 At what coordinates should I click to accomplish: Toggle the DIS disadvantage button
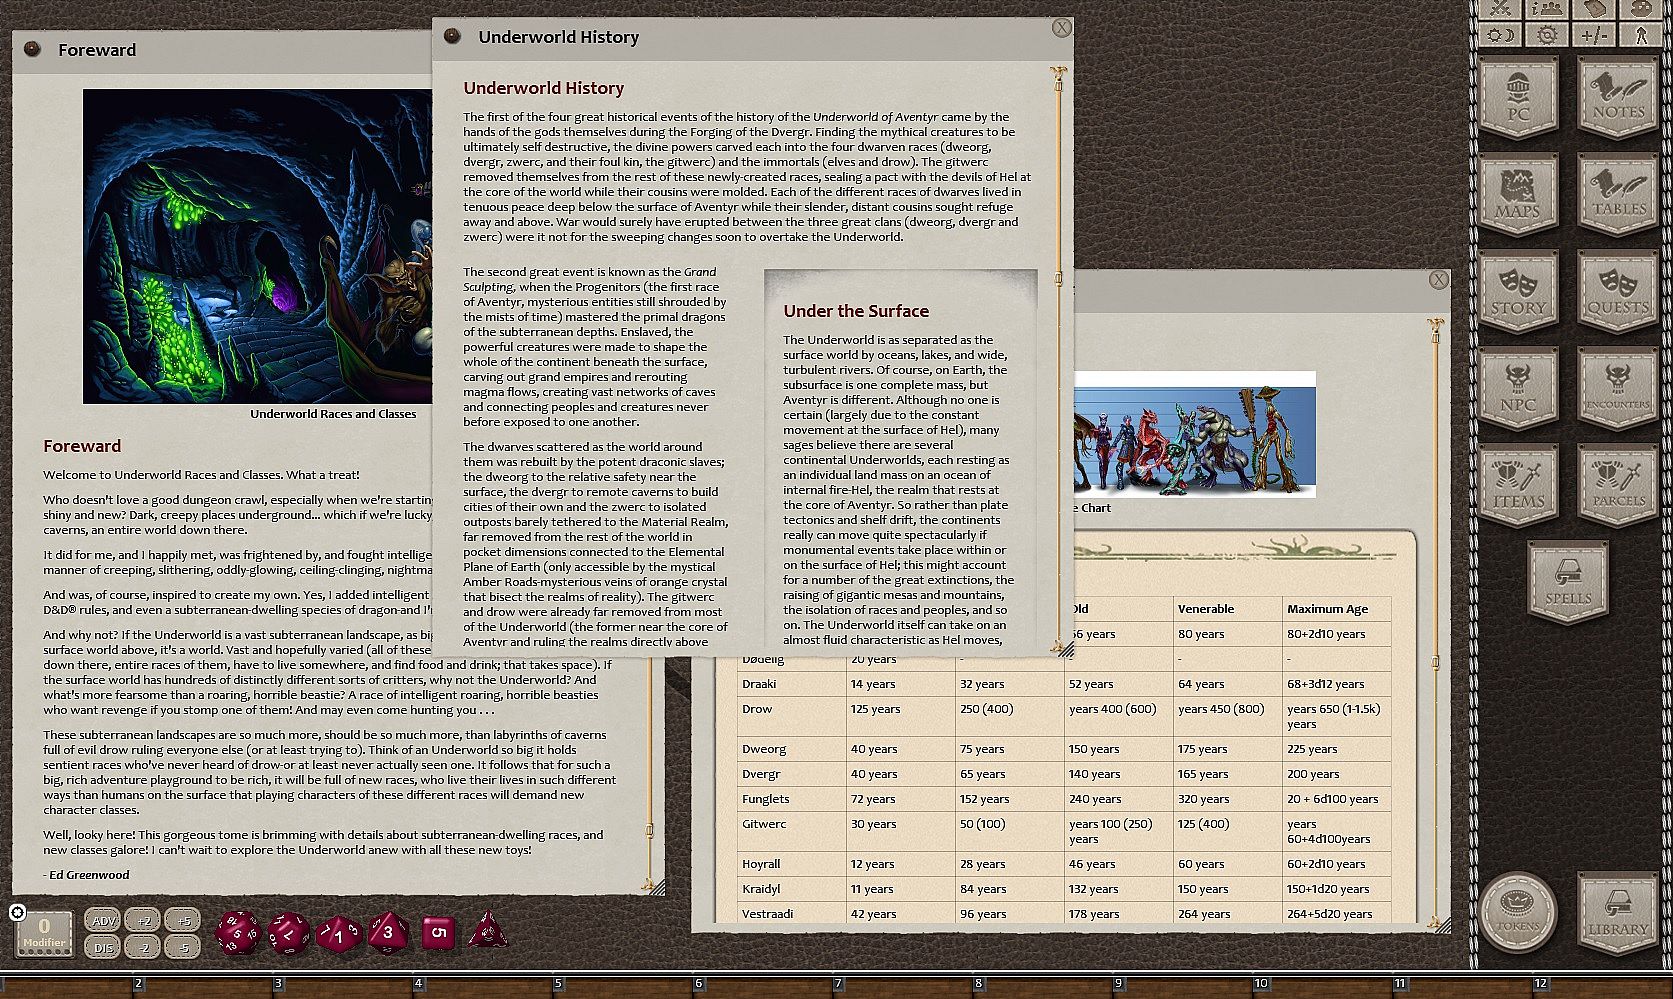coord(103,947)
